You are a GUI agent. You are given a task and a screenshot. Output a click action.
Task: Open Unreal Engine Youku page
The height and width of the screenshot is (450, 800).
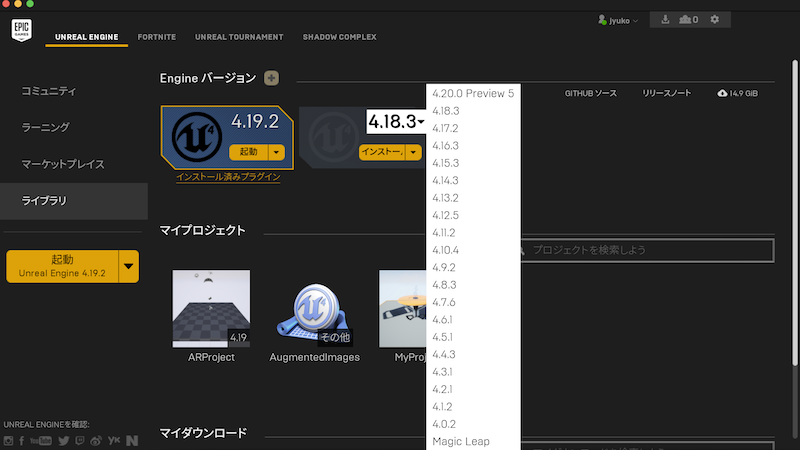[114, 440]
